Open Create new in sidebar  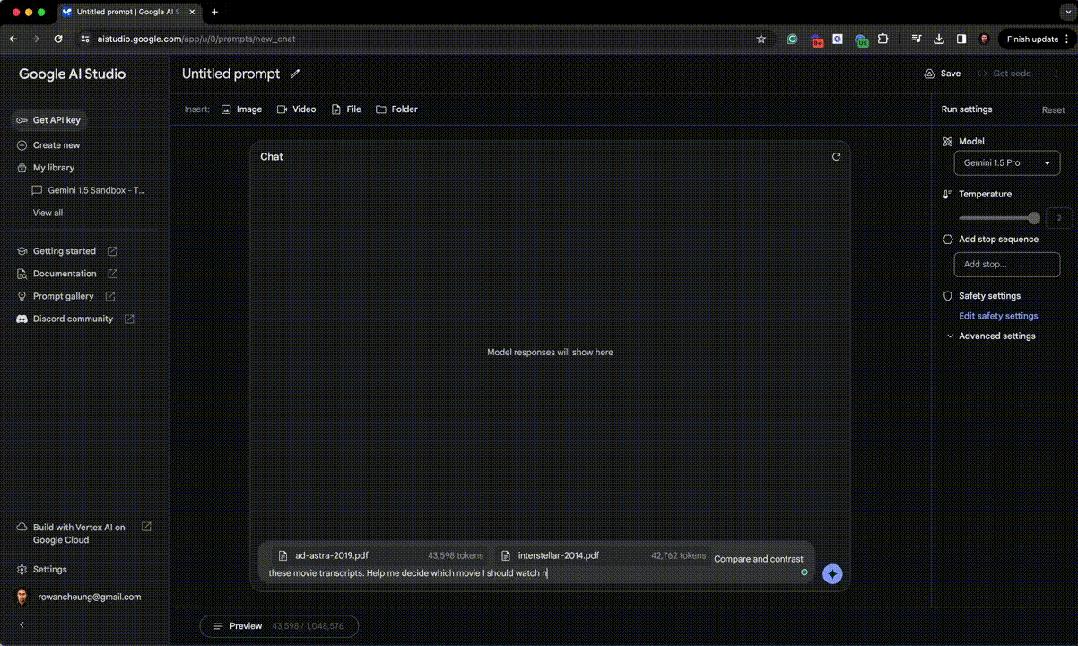pos(56,145)
